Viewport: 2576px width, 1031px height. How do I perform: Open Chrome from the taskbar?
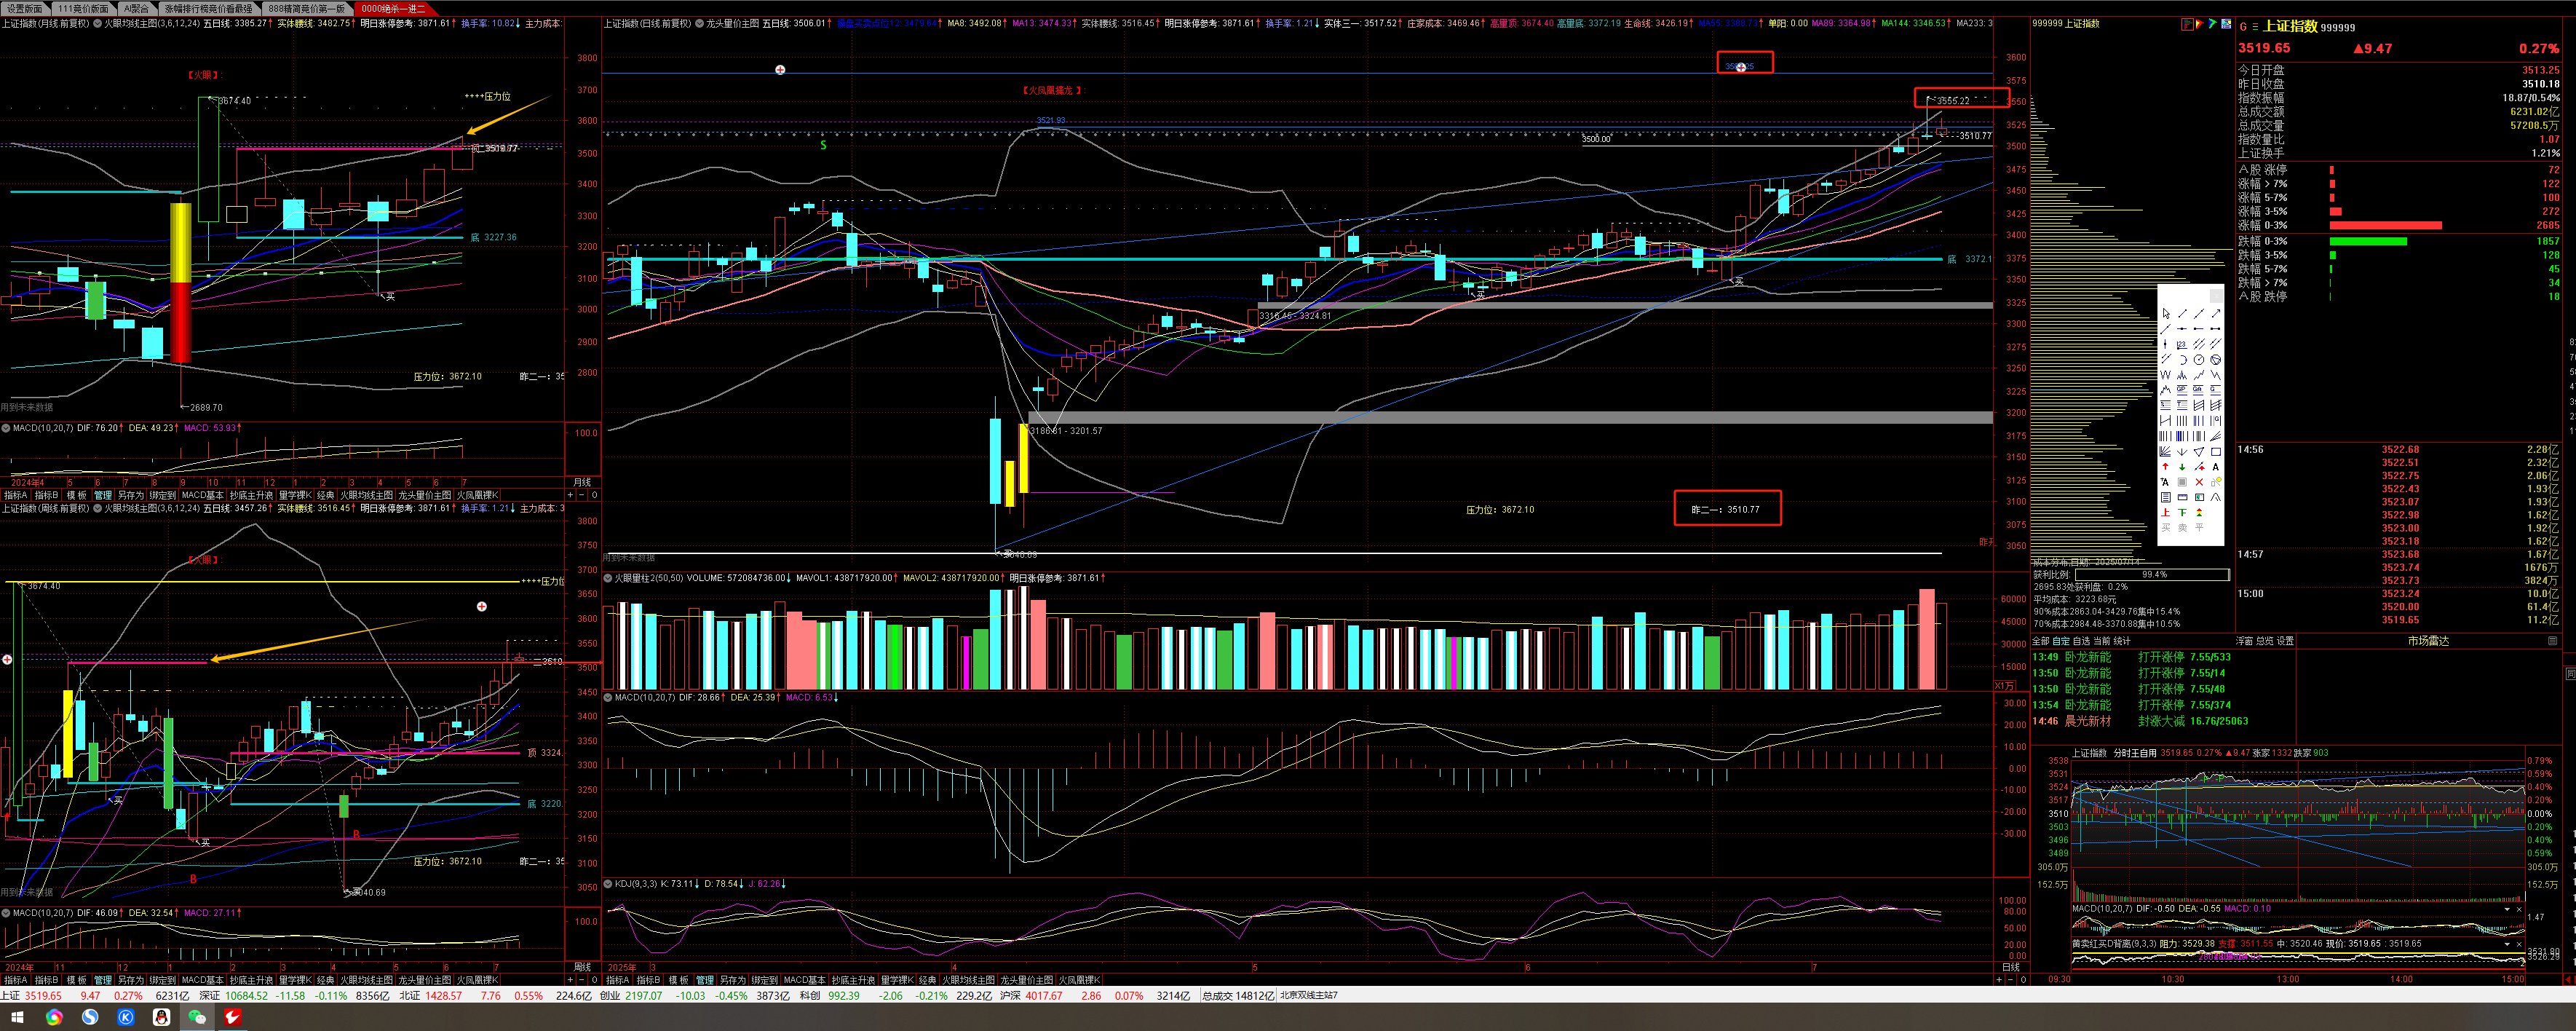(x=54, y=1017)
